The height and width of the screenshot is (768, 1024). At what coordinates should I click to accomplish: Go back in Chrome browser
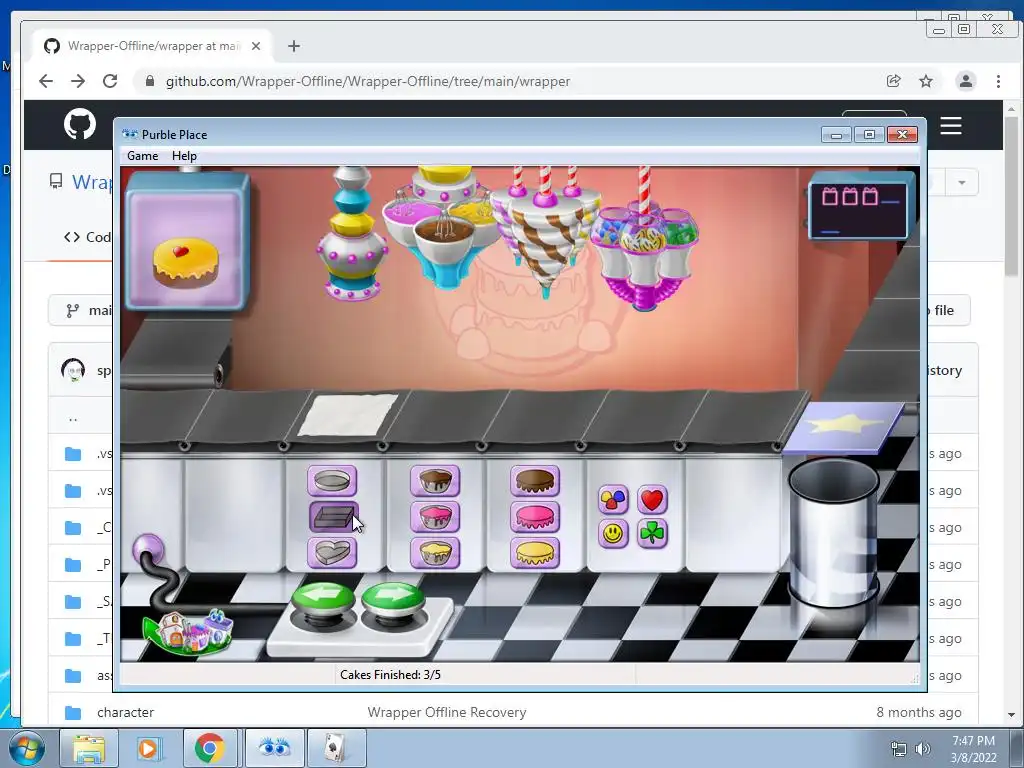46,81
